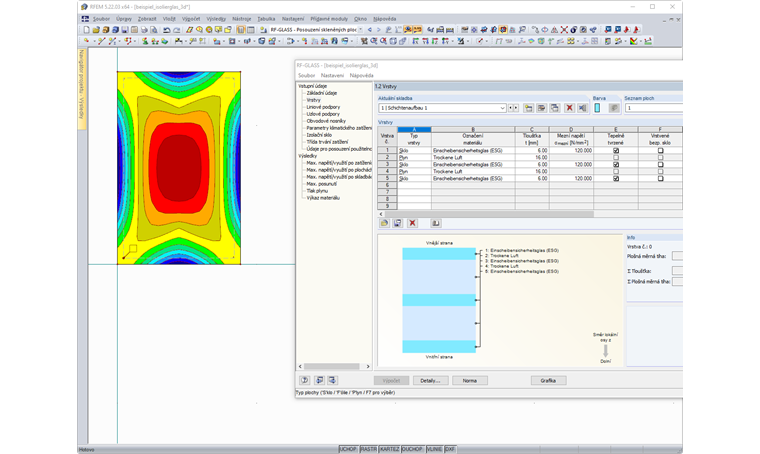Open the Schichtenaufbau 1 composition dropdown

tap(502, 108)
